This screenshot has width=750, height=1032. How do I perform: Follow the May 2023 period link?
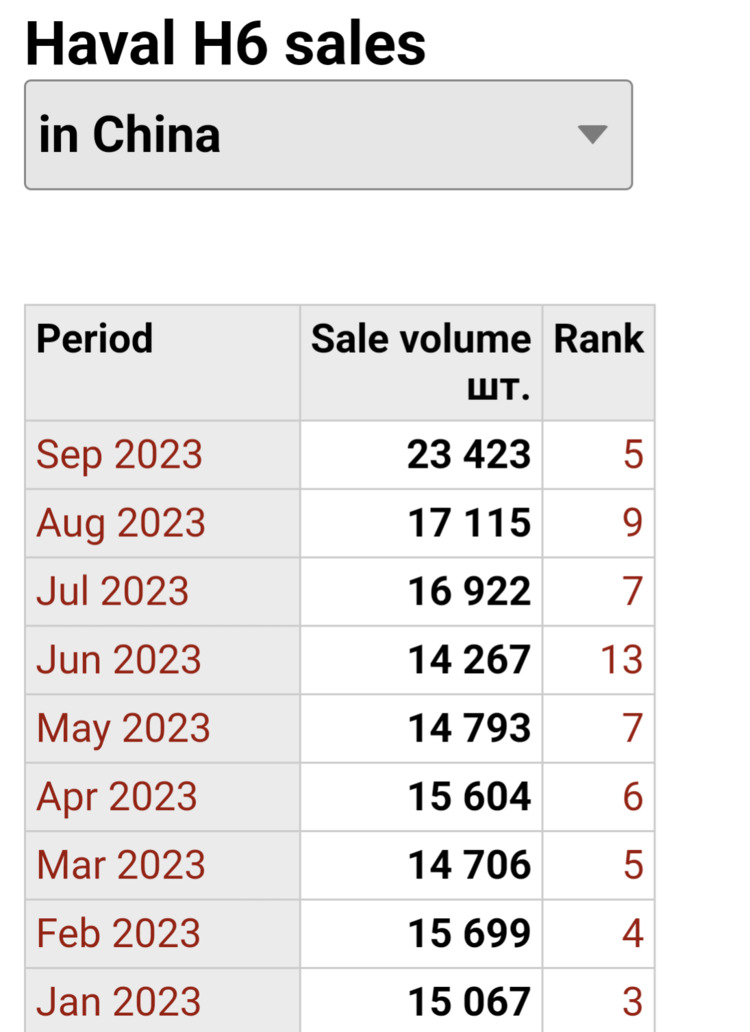click(x=123, y=729)
